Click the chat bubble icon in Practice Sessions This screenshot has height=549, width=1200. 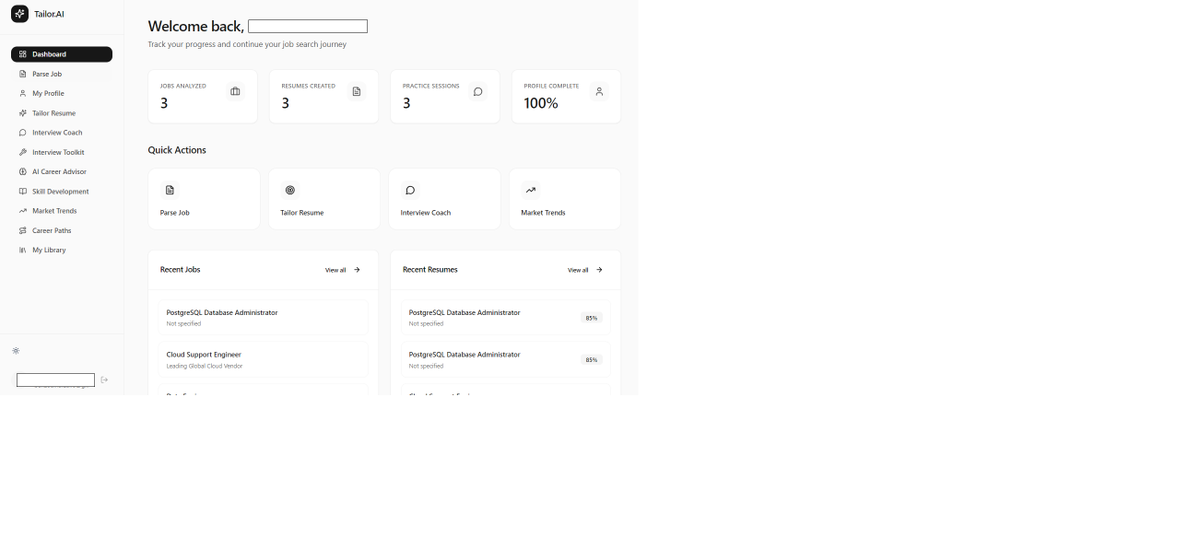[478, 92]
